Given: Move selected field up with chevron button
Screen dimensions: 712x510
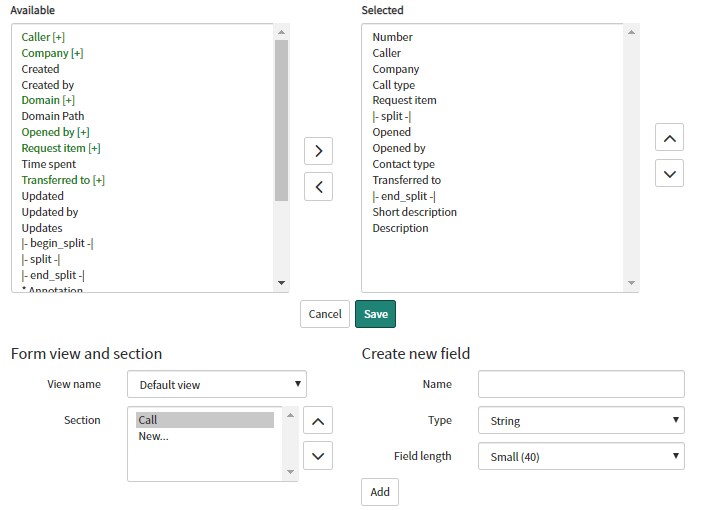Looking at the screenshot, I should pyautogui.click(x=669, y=137).
